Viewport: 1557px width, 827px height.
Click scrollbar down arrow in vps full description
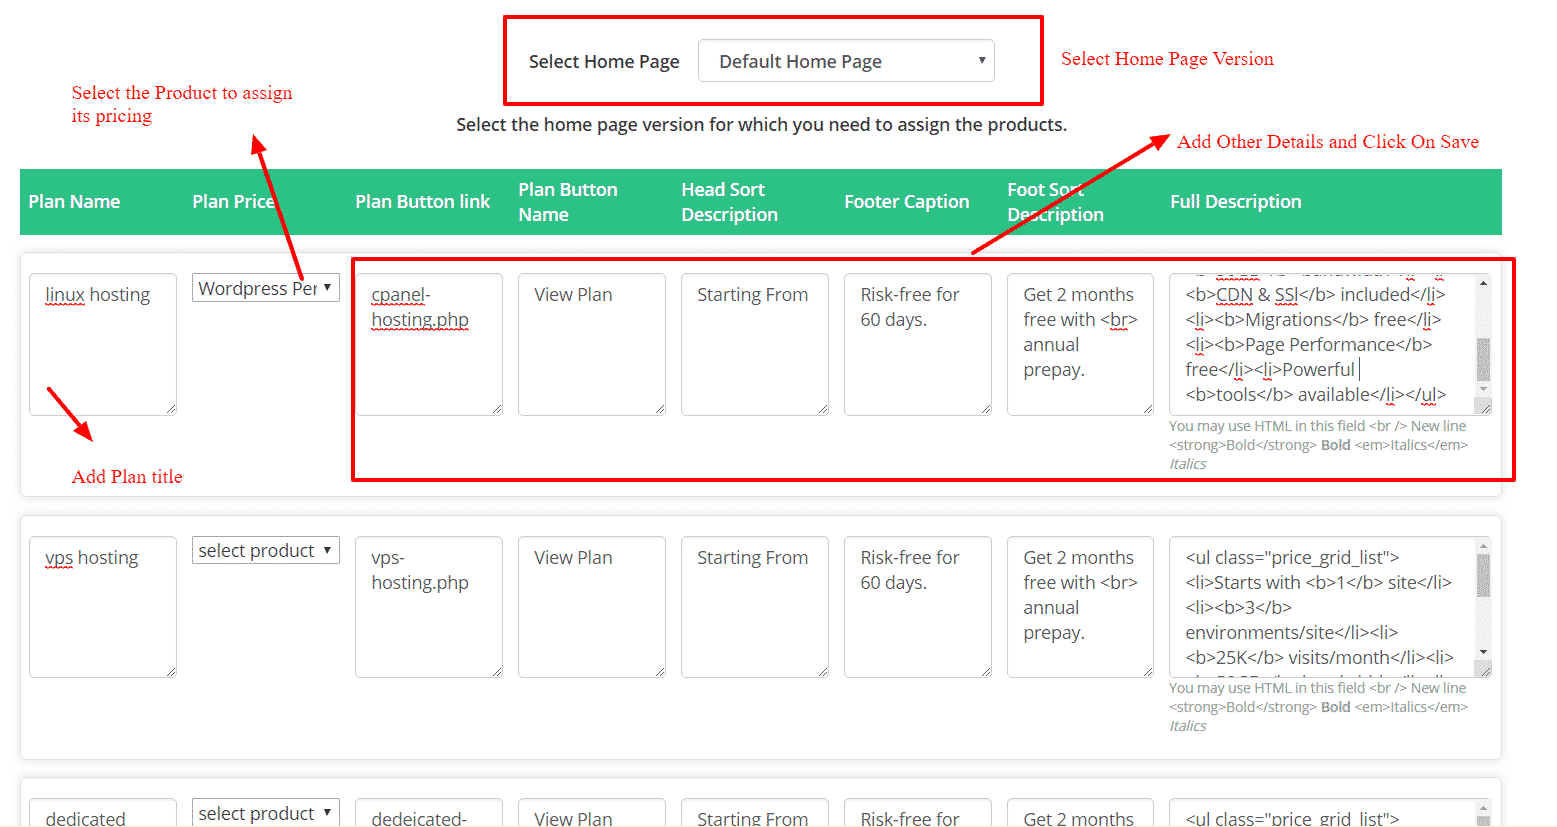pyautogui.click(x=1483, y=652)
